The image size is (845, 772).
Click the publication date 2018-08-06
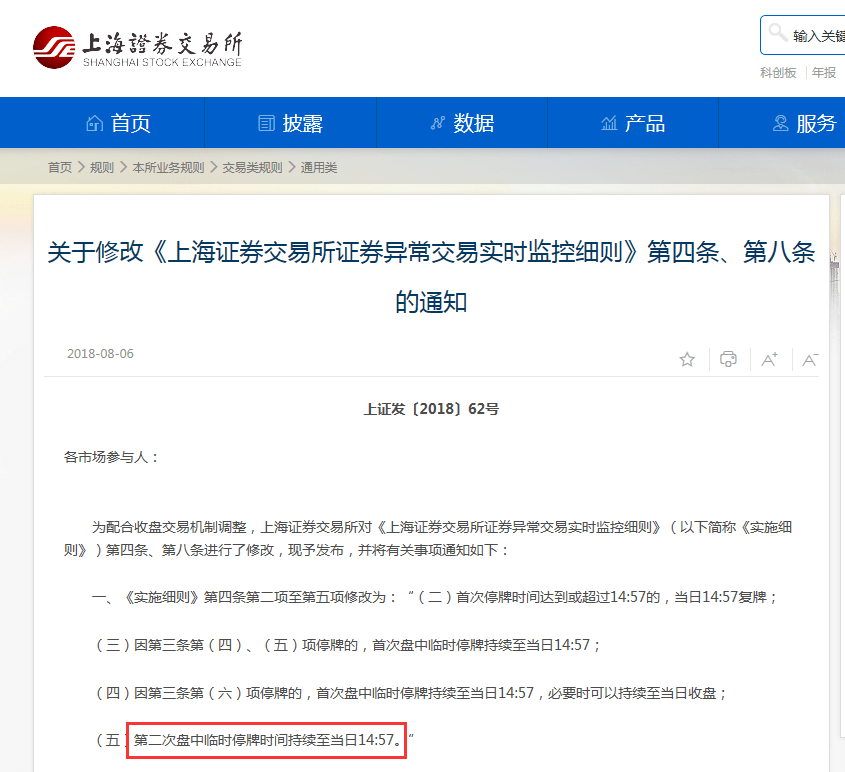point(100,354)
